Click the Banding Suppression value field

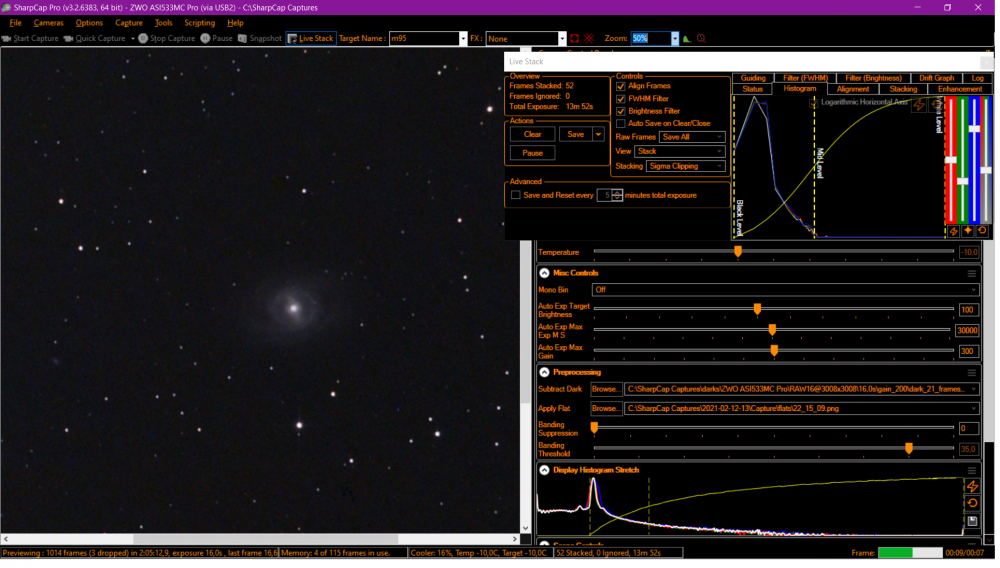click(968, 429)
